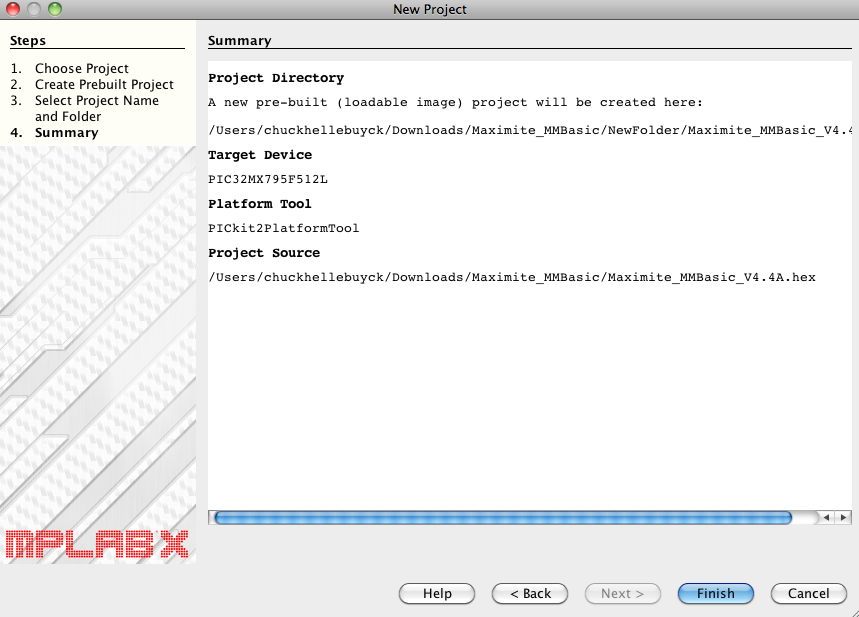Viewport: 859px width, 617px height.
Task: Zoom the window with the green button
Action: pos(54,9)
